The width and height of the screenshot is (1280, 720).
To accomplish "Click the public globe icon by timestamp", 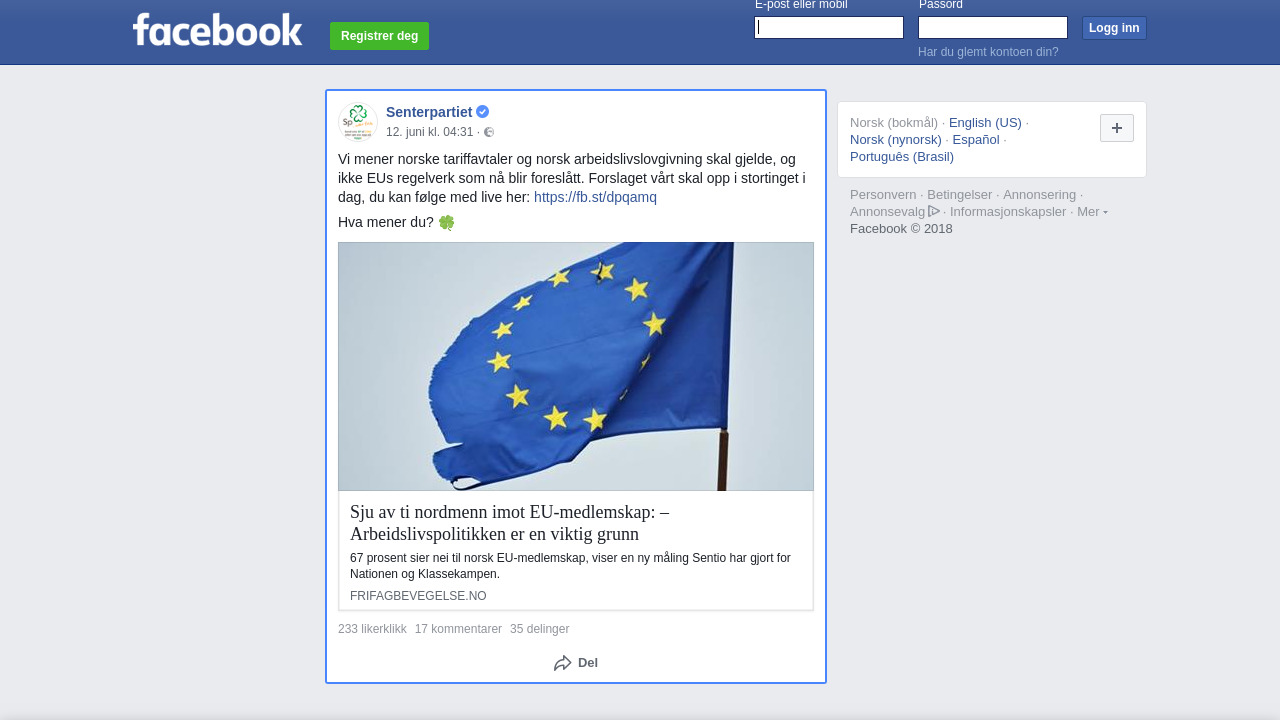I will 489,132.
